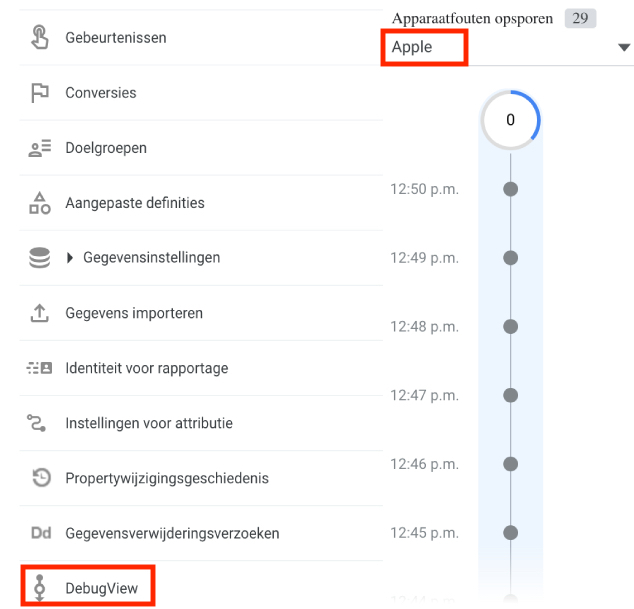The image size is (634, 609).
Task: Click the Conversies flag icon
Action: tap(40, 93)
